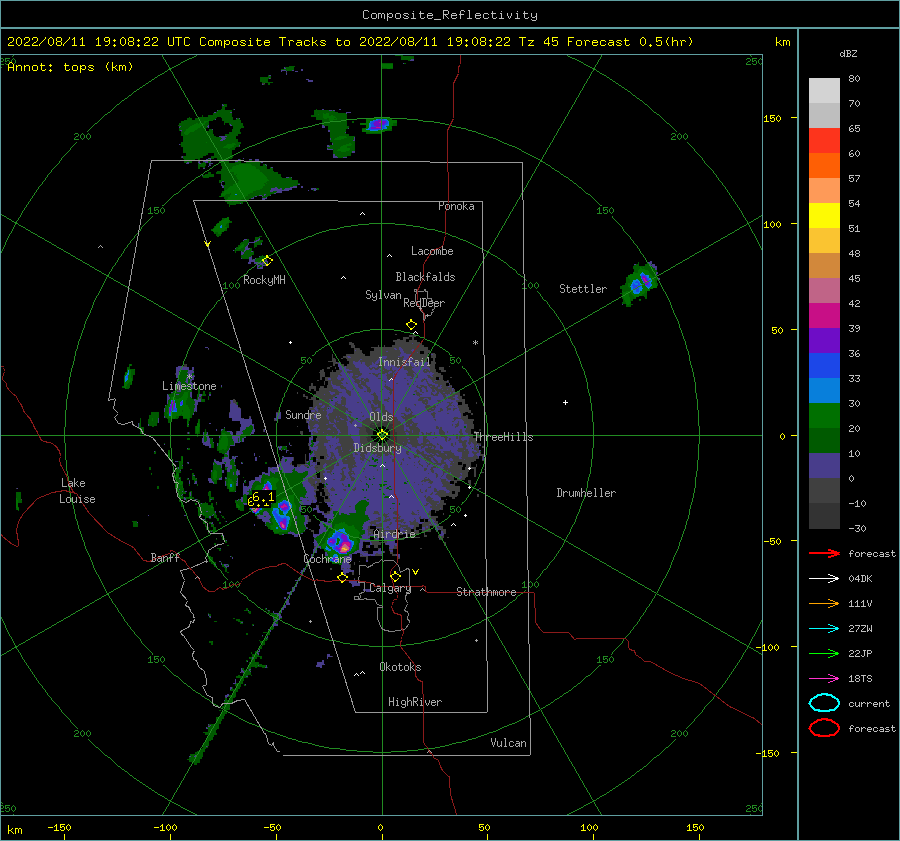Click the yellow diamond marker below Cochrane
The height and width of the screenshot is (841, 900).
pos(342,578)
